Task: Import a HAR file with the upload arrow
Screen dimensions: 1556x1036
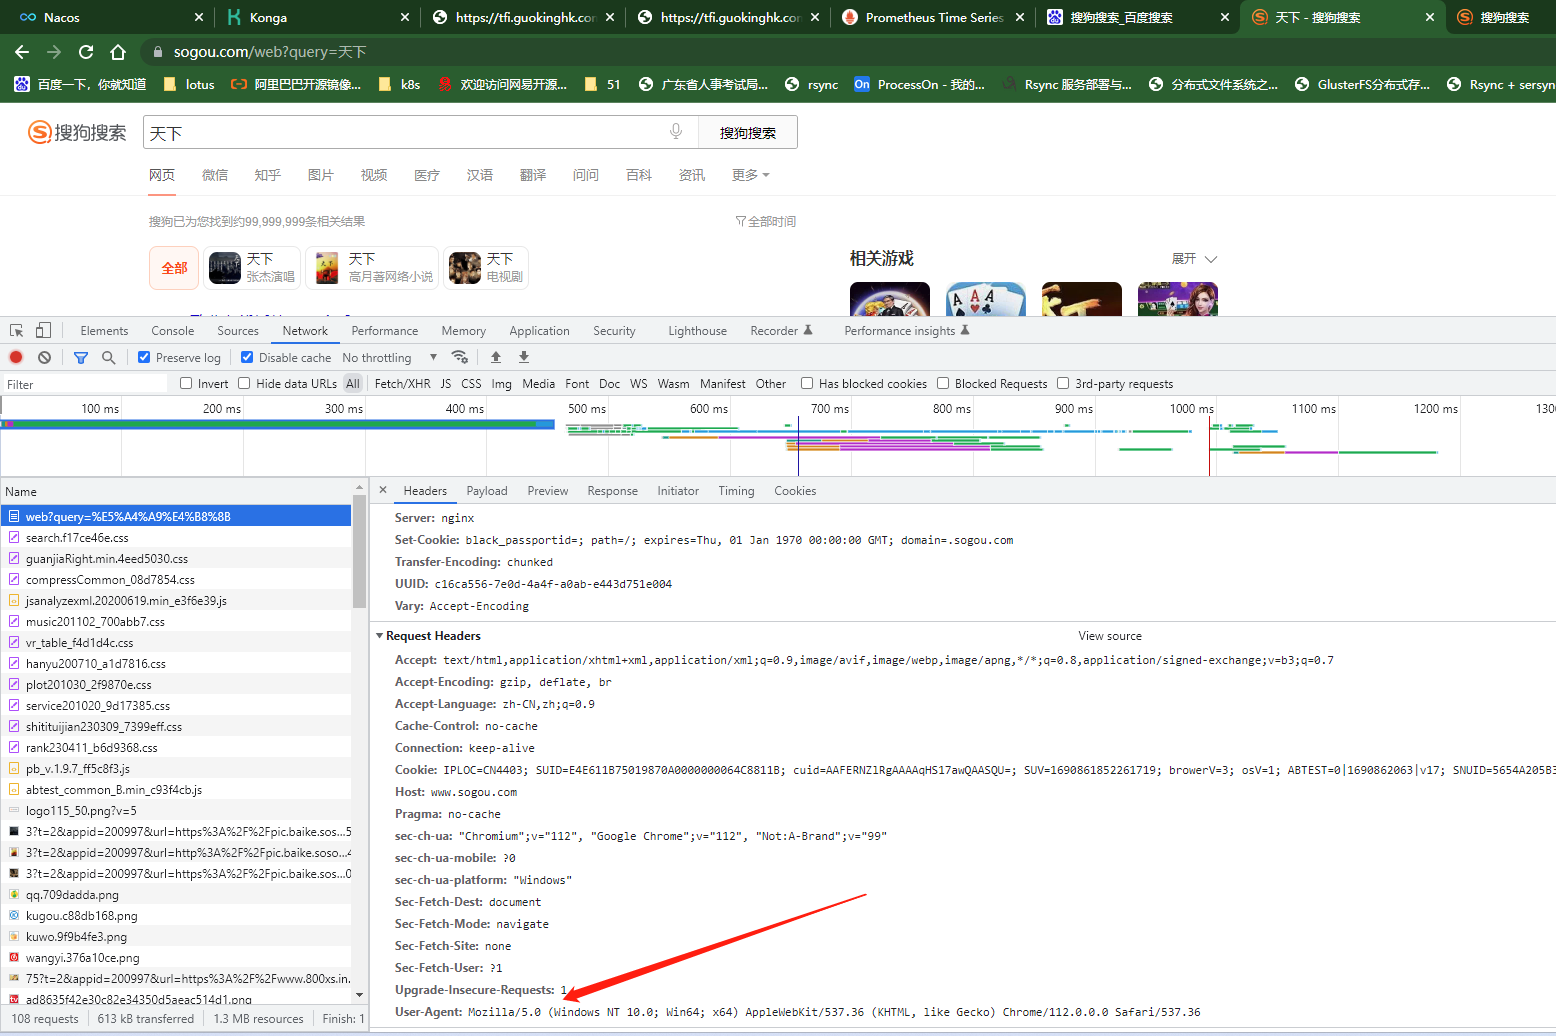Action: tap(495, 357)
